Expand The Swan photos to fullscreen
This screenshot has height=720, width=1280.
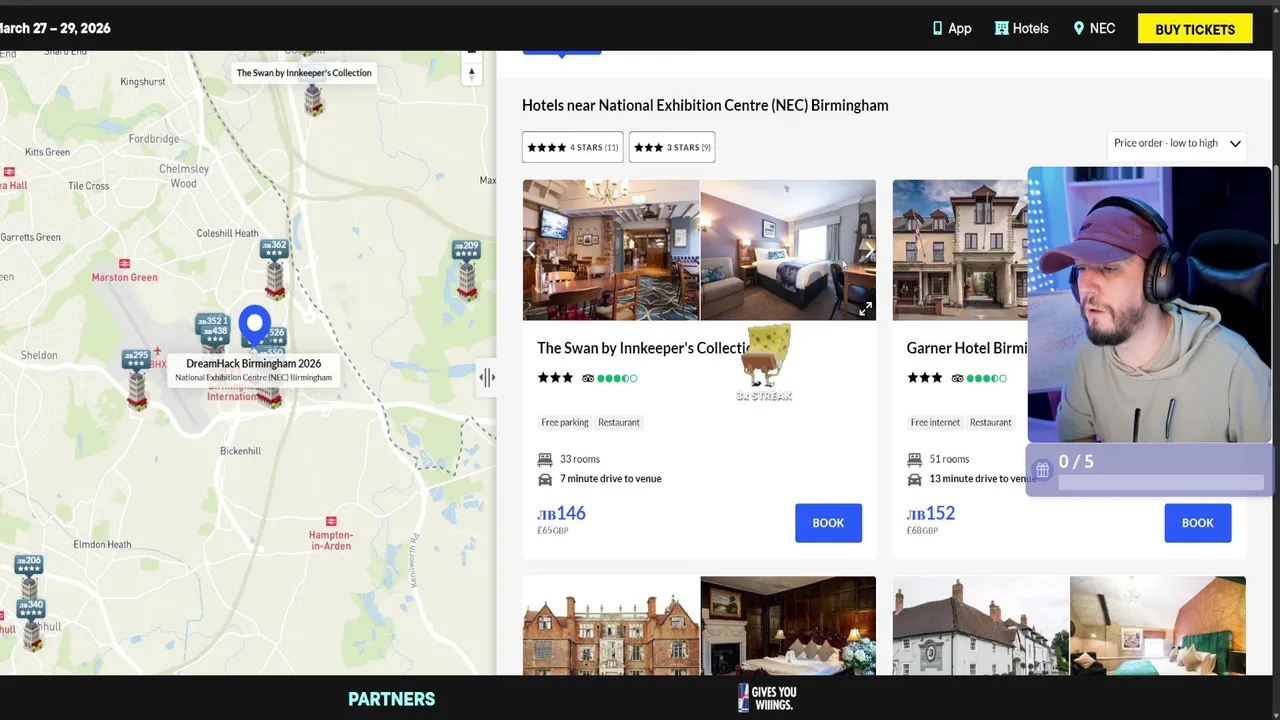click(x=865, y=309)
